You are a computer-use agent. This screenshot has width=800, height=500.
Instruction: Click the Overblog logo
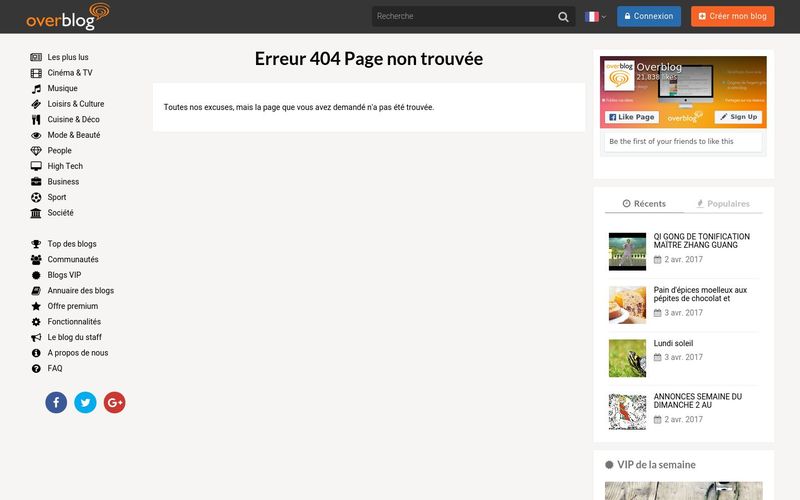(54, 16)
